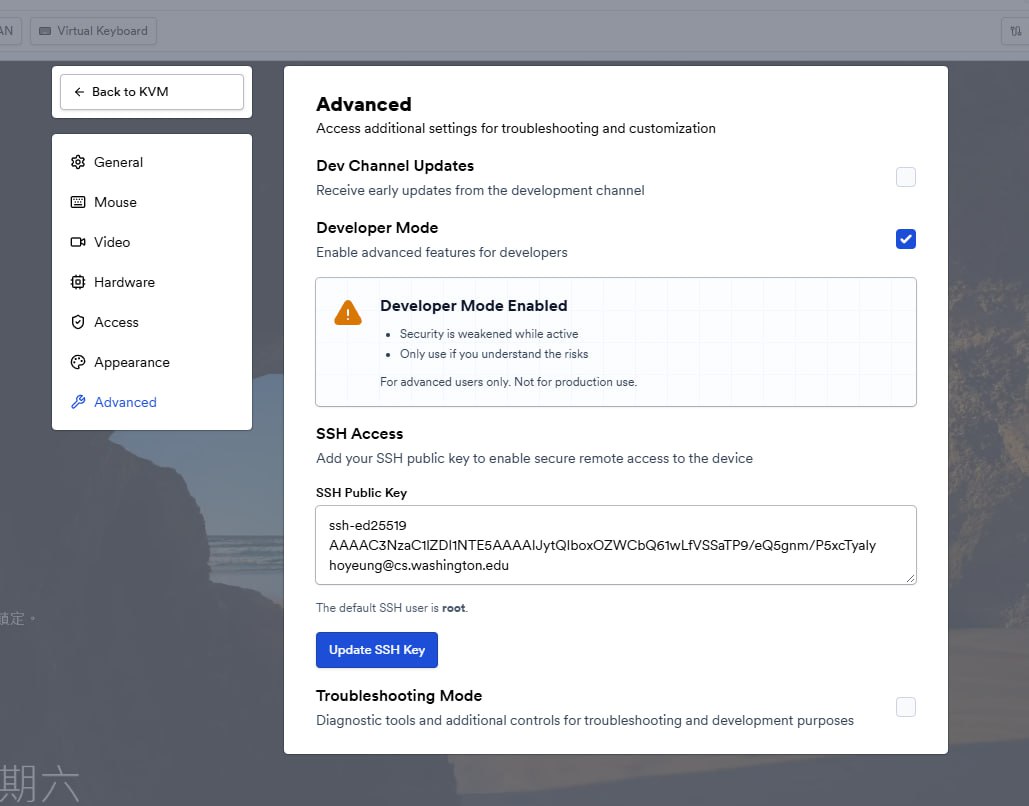
Task: Go to the Video settings page
Action: [112, 242]
